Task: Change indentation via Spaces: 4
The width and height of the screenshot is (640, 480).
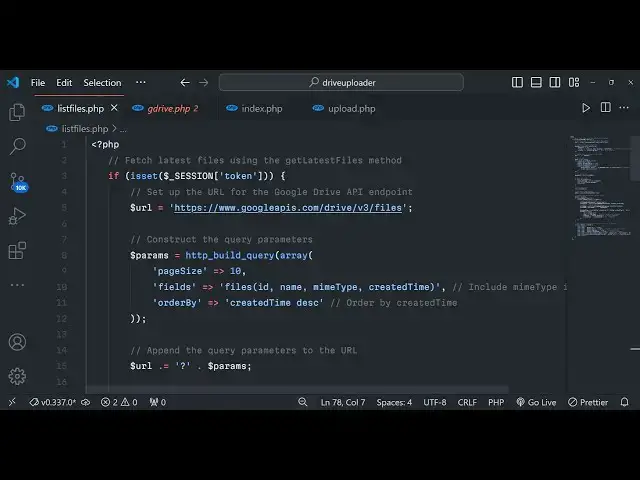Action: [x=394, y=402]
